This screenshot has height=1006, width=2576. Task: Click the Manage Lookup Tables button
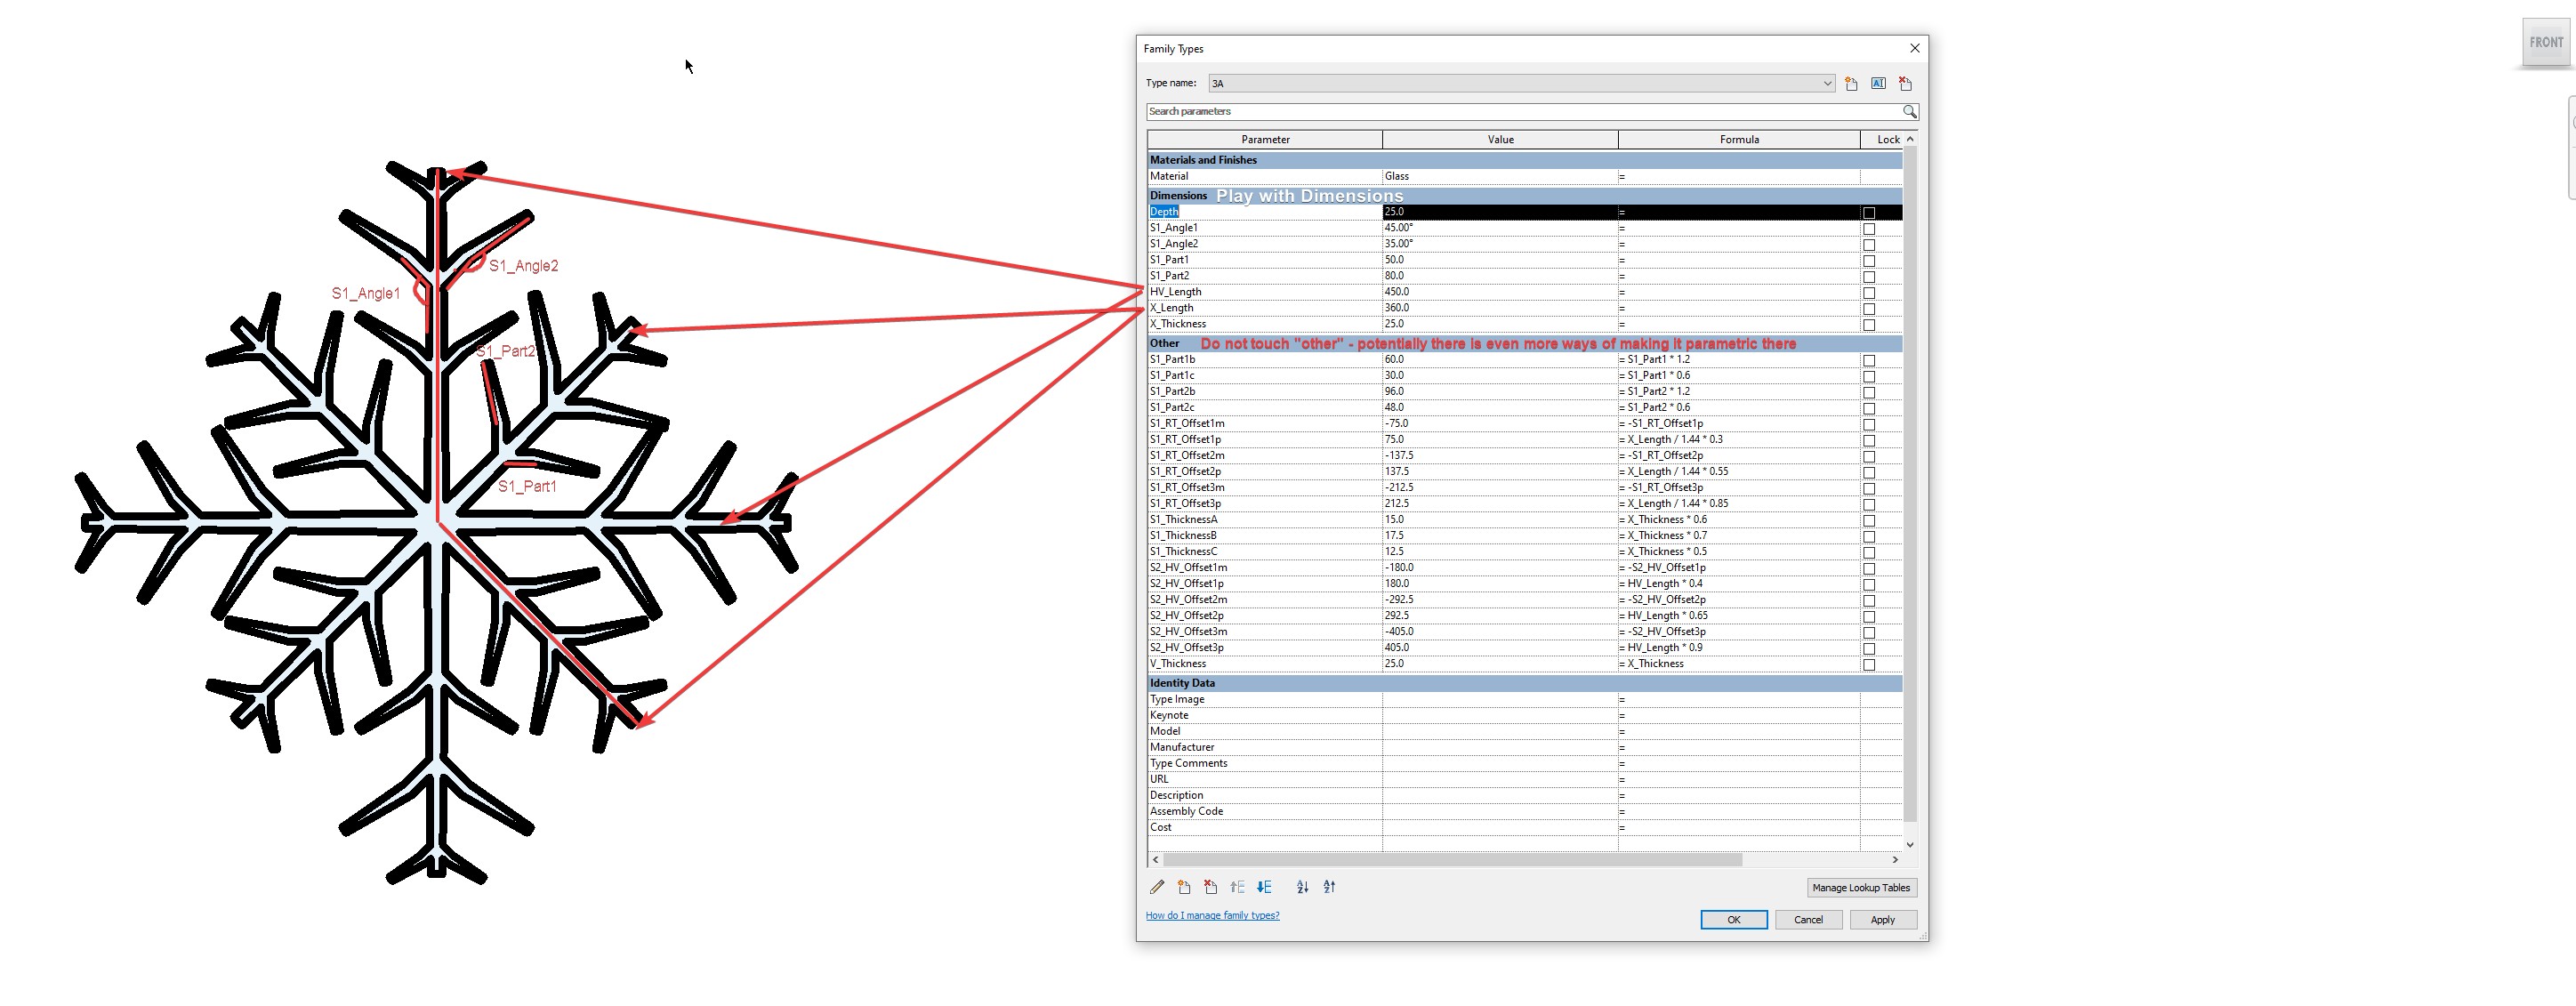click(x=1861, y=888)
